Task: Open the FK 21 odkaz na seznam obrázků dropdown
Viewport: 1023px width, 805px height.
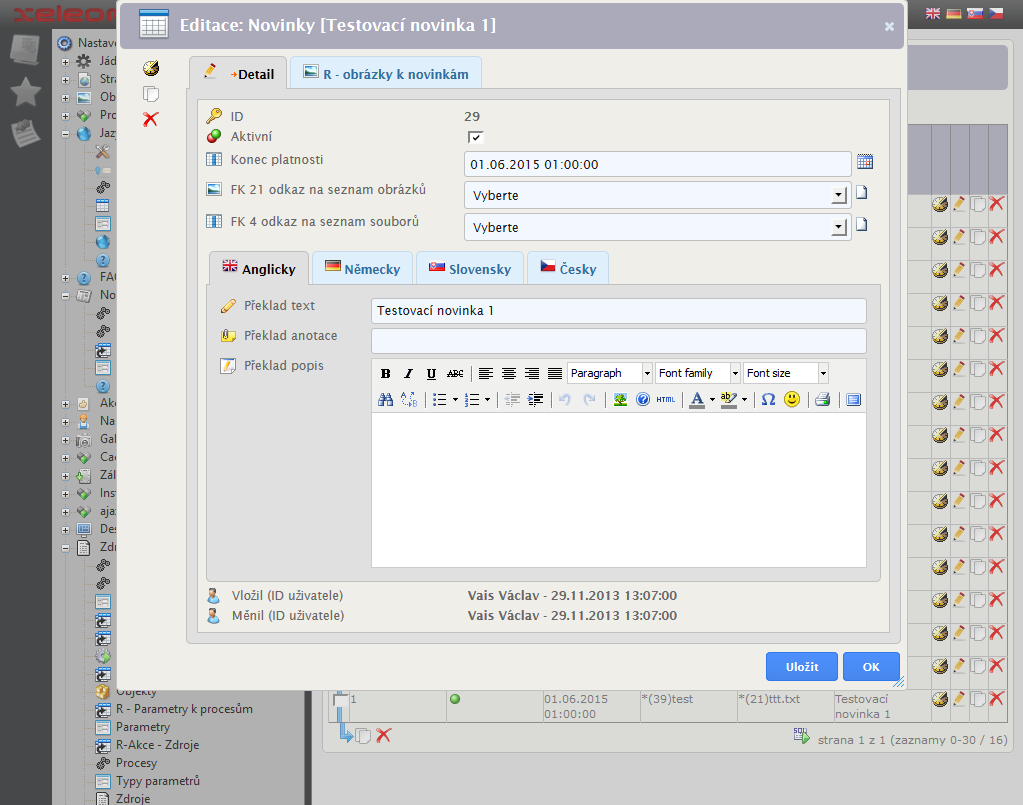Action: 838,196
